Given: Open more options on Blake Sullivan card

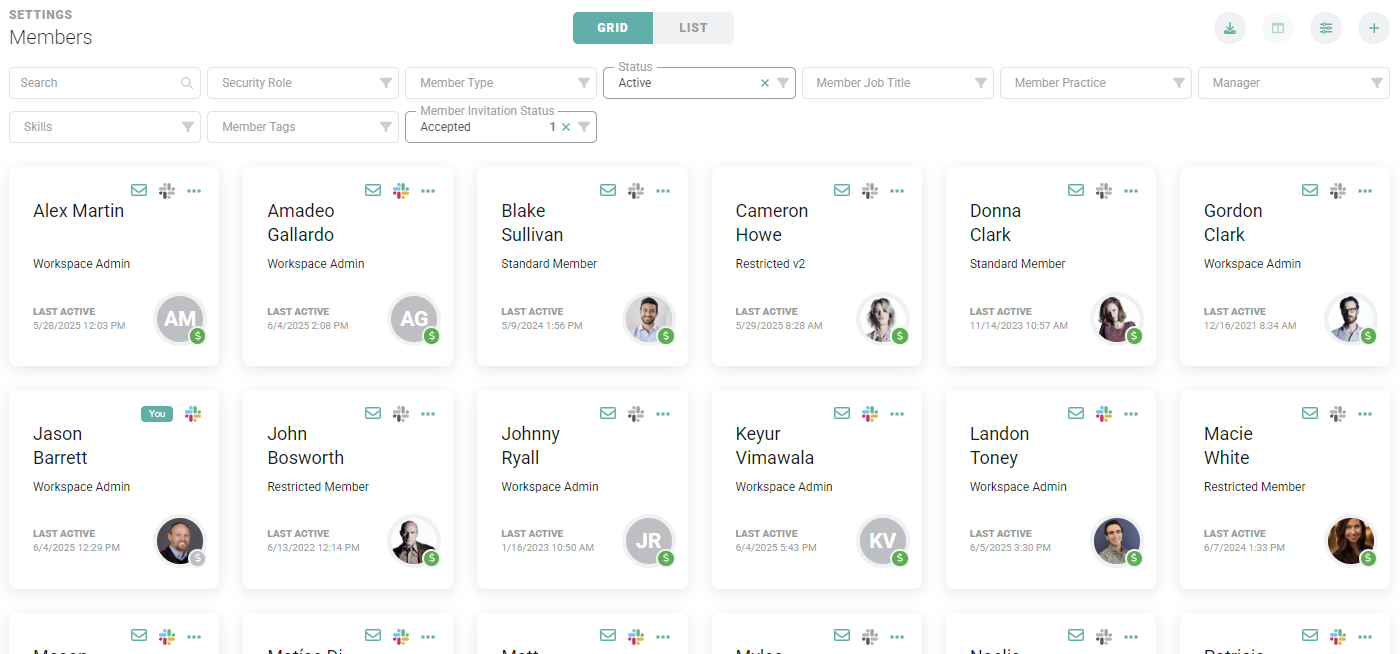Looking at the screenshot, I should click(x=662, y=190).
